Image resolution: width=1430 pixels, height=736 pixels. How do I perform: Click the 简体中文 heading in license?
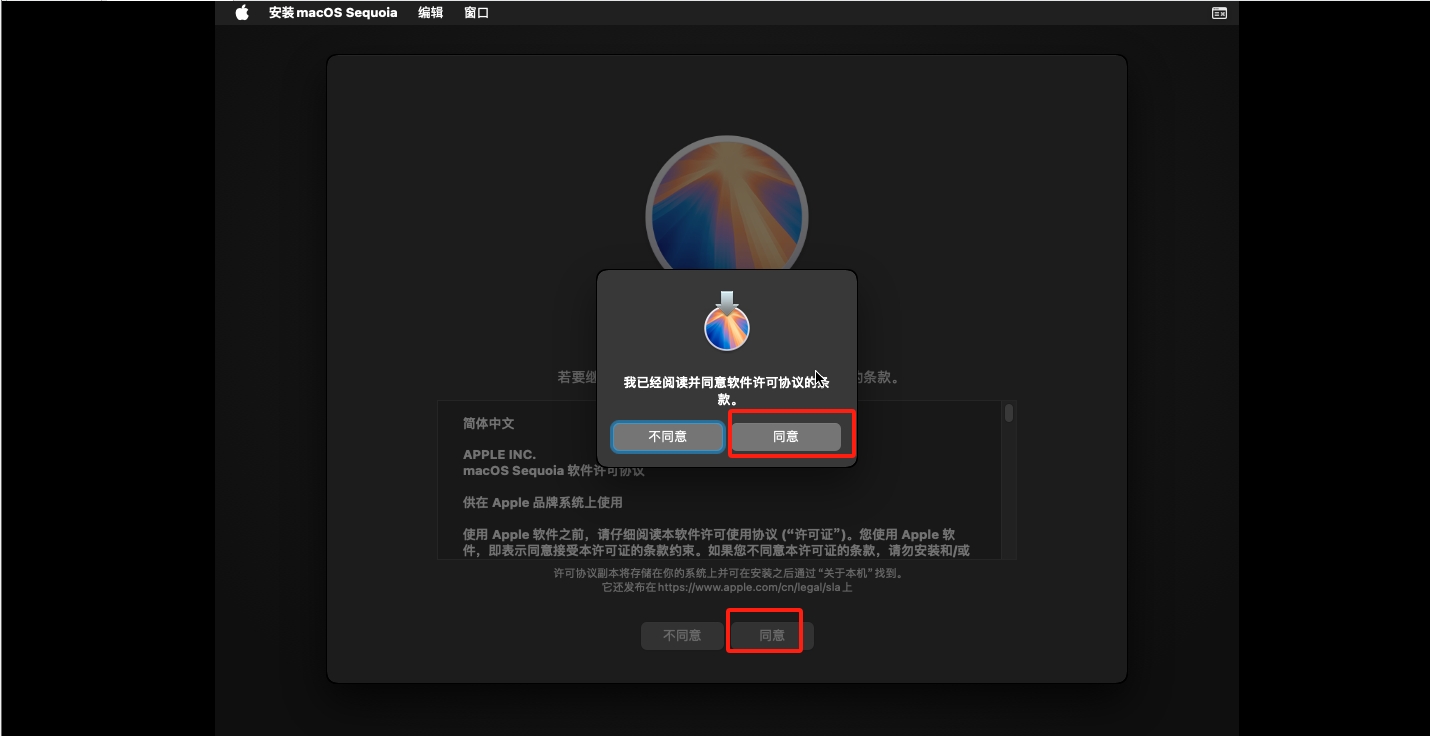coord(489,423)
